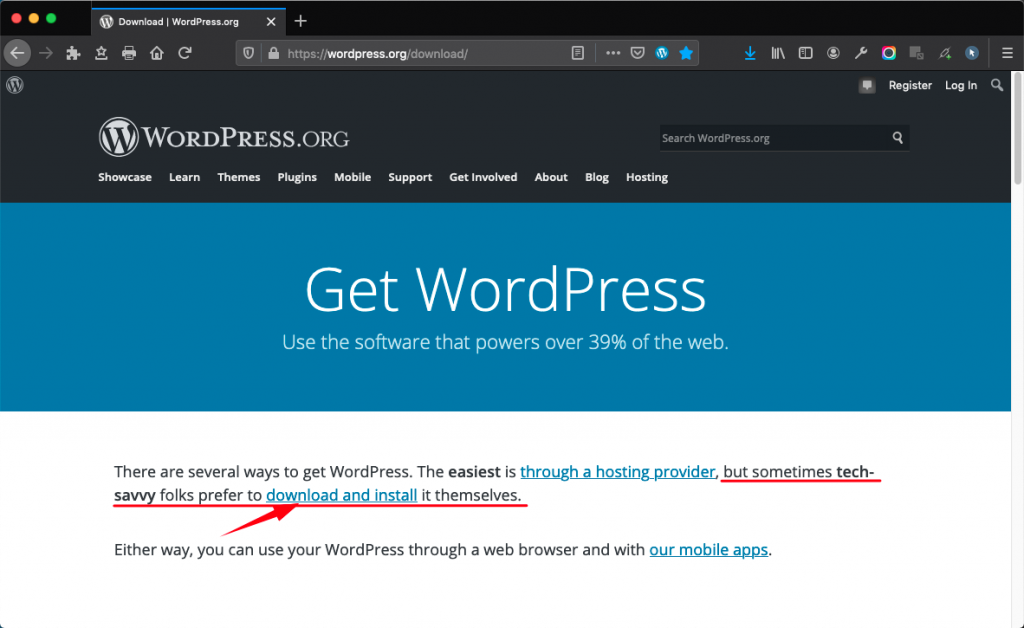Click the round cursor arrow extension icon
1024x628 pixels.
(x=972, y=54)
